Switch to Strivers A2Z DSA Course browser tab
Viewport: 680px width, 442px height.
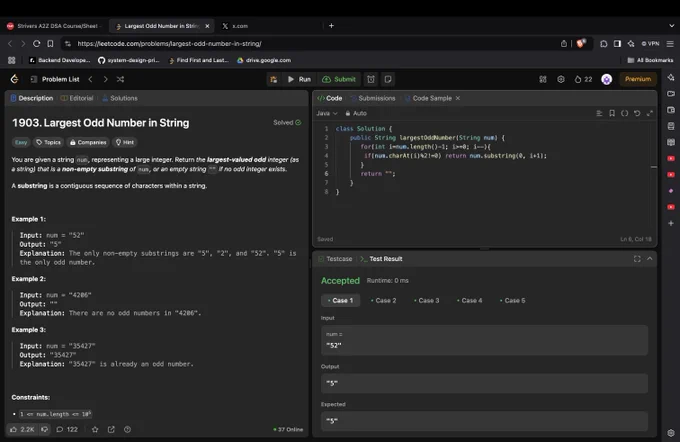coord(54,26)
